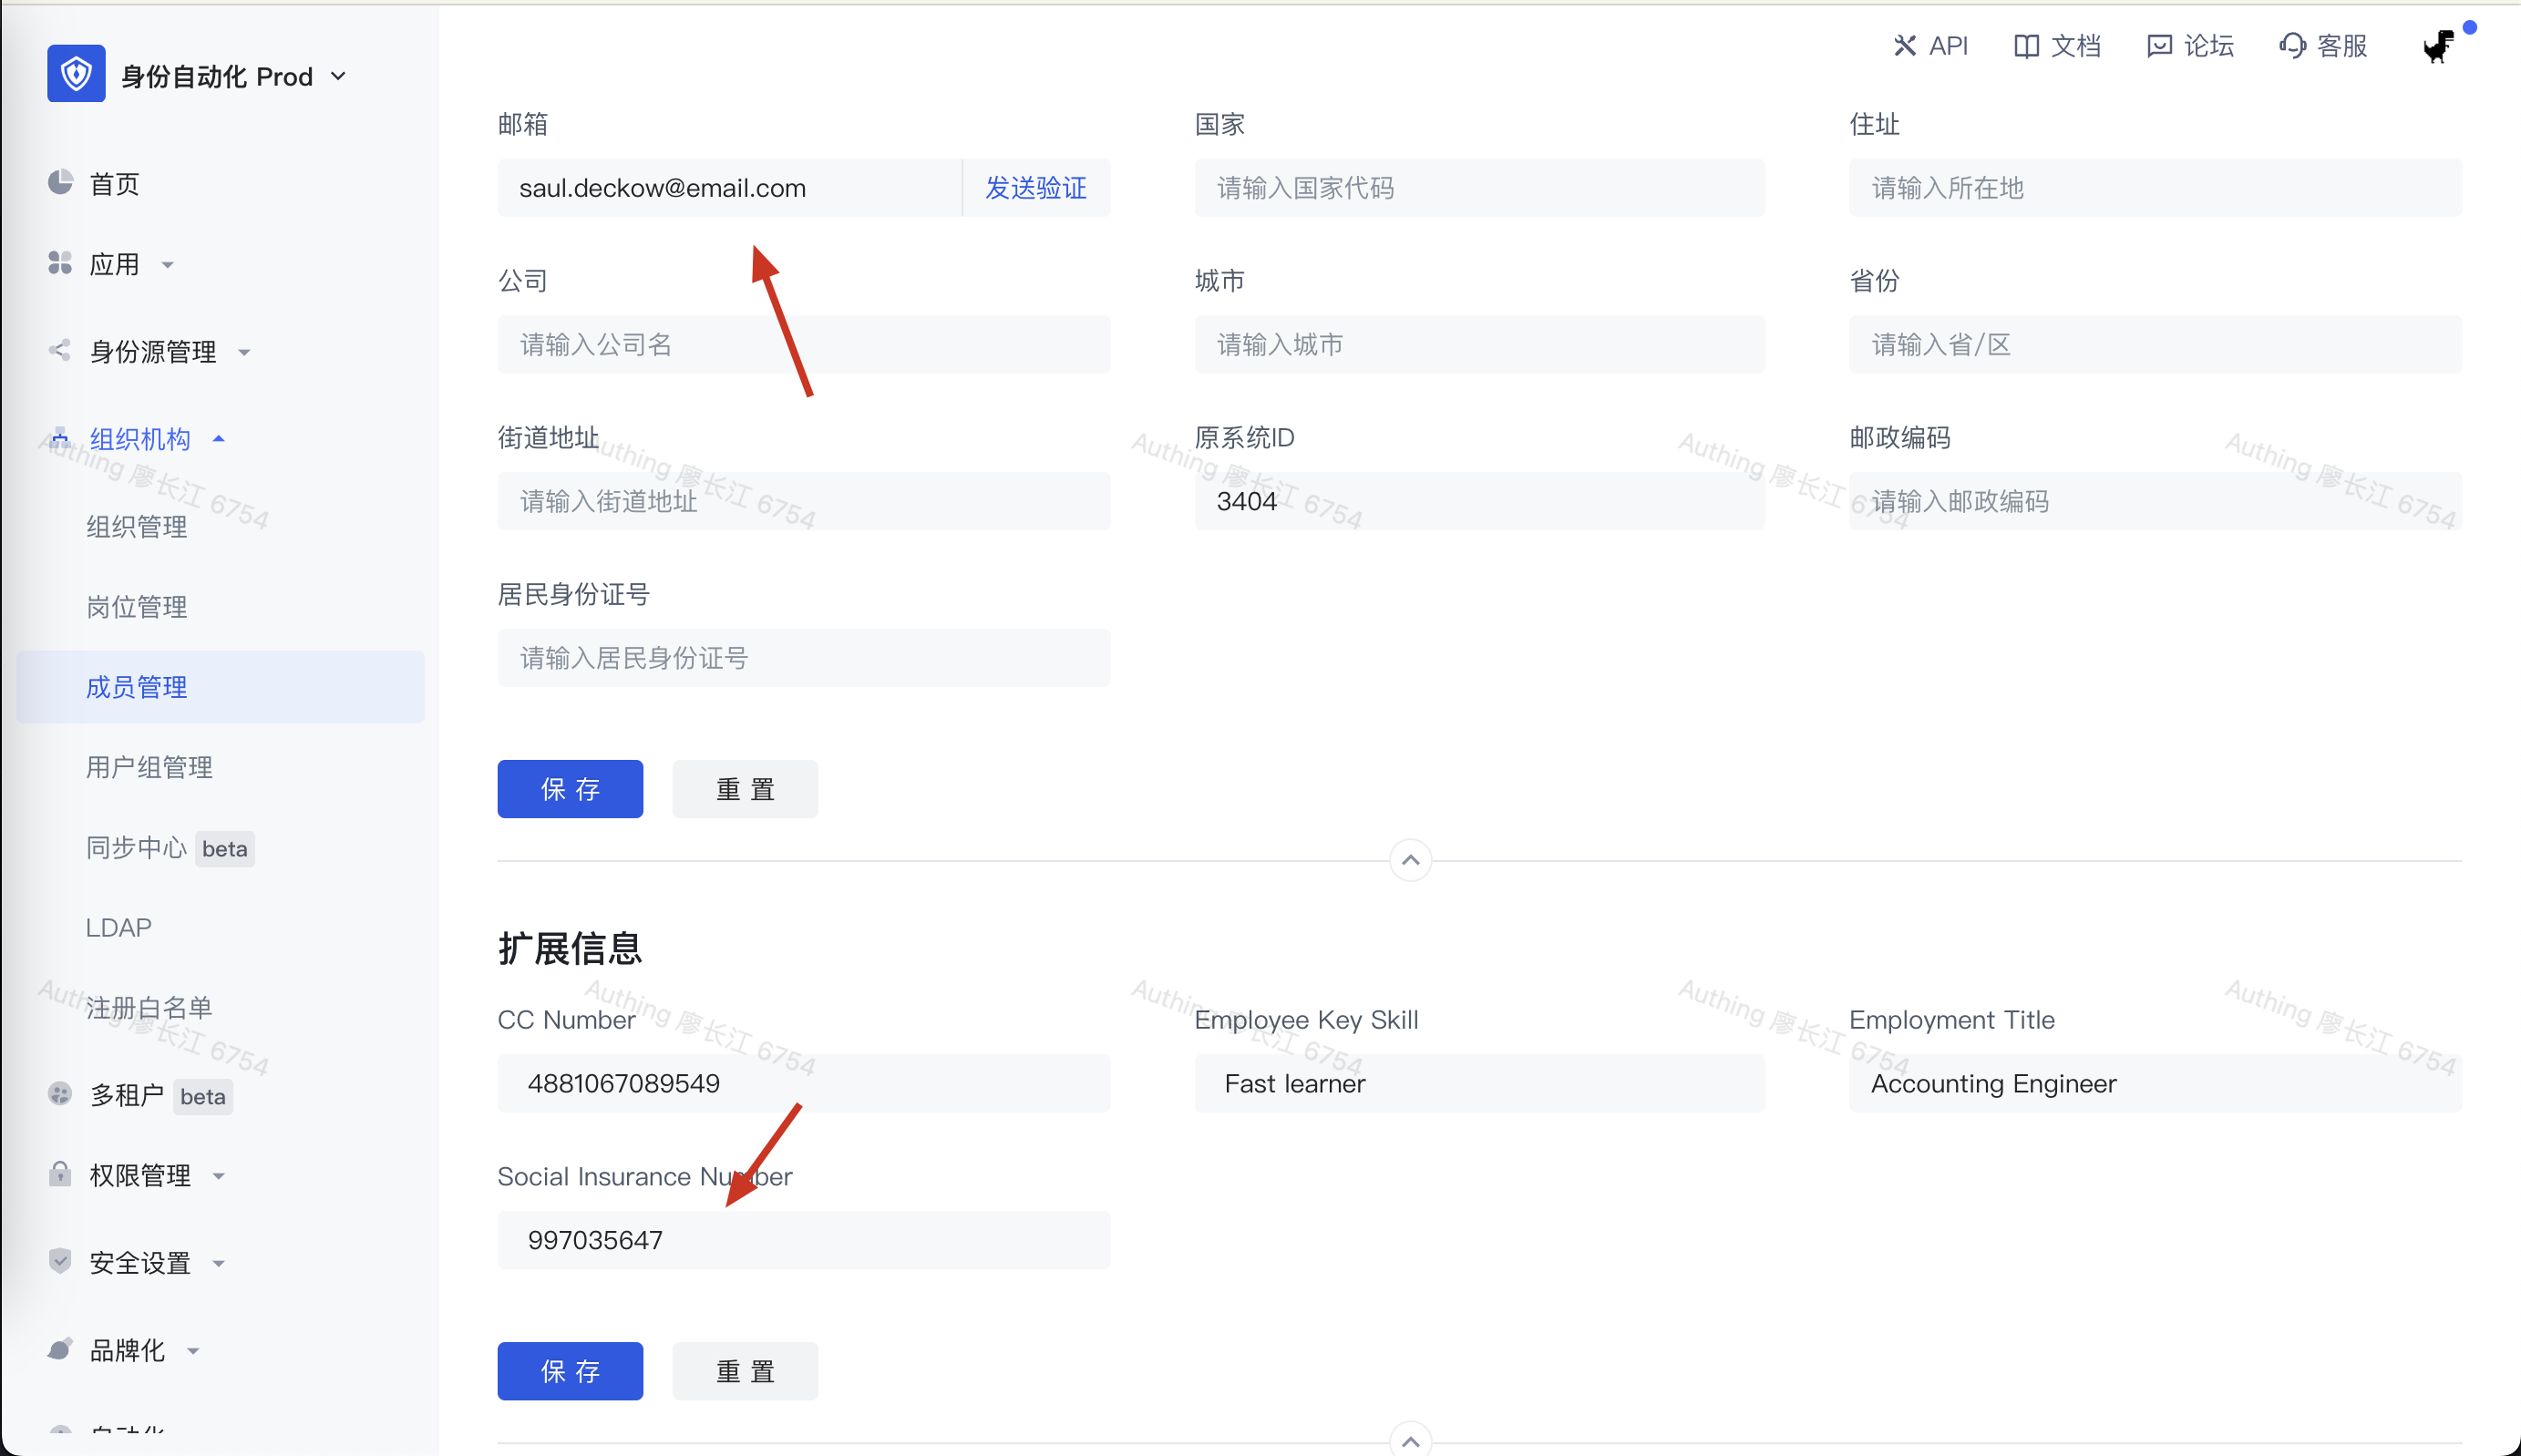Viewport: 2521px width, 1456px height.
Task: Click 发送验证 link beside email
Action: [x=1035, y=188]
